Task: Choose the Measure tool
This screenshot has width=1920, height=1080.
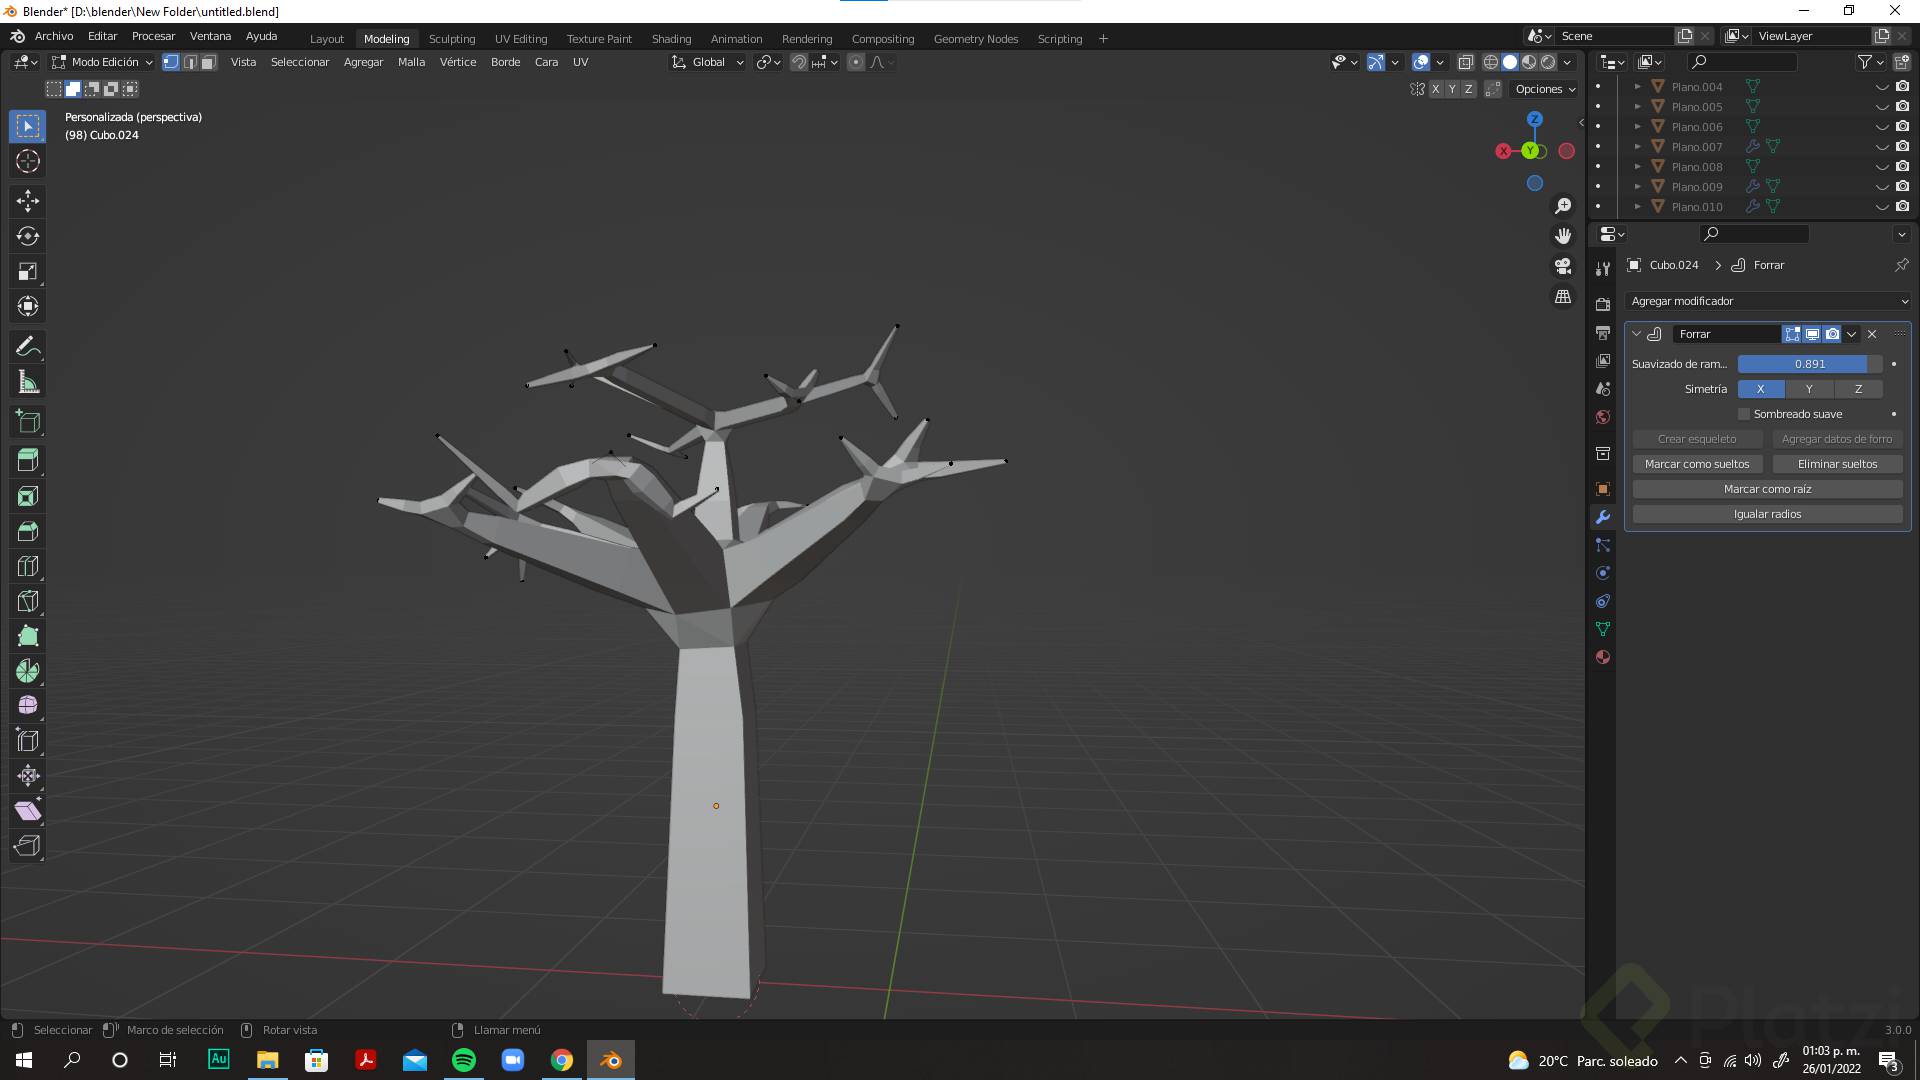Action: point(28,382)
